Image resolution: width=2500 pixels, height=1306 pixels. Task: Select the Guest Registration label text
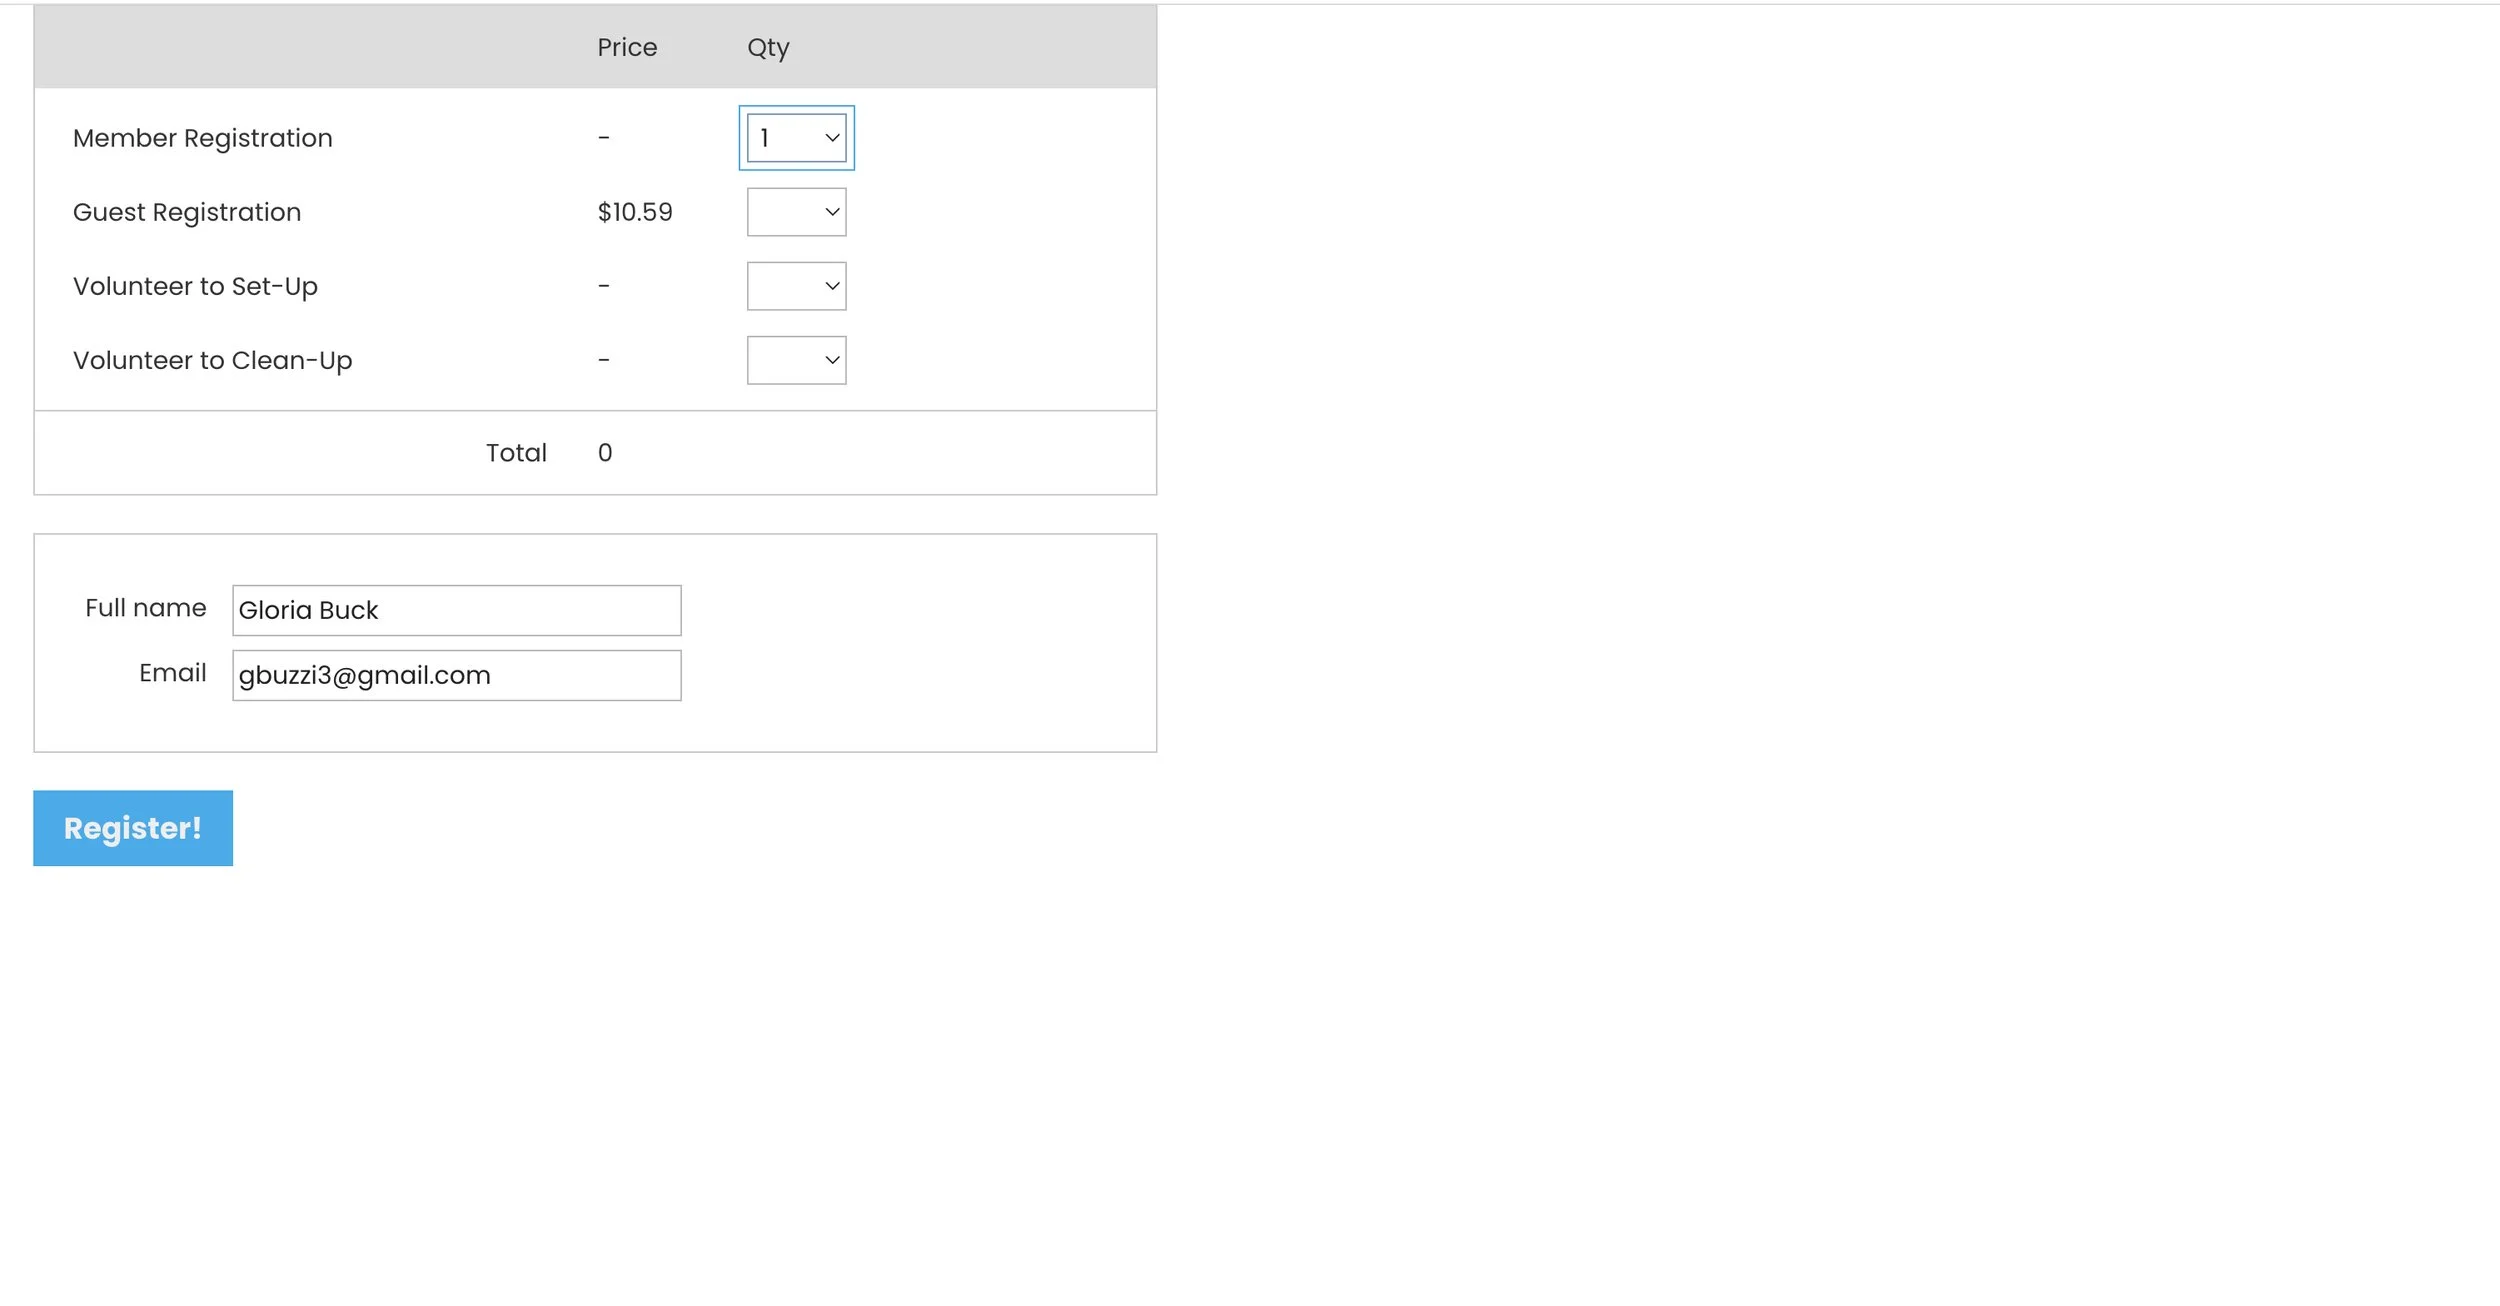tap(186, 212)
